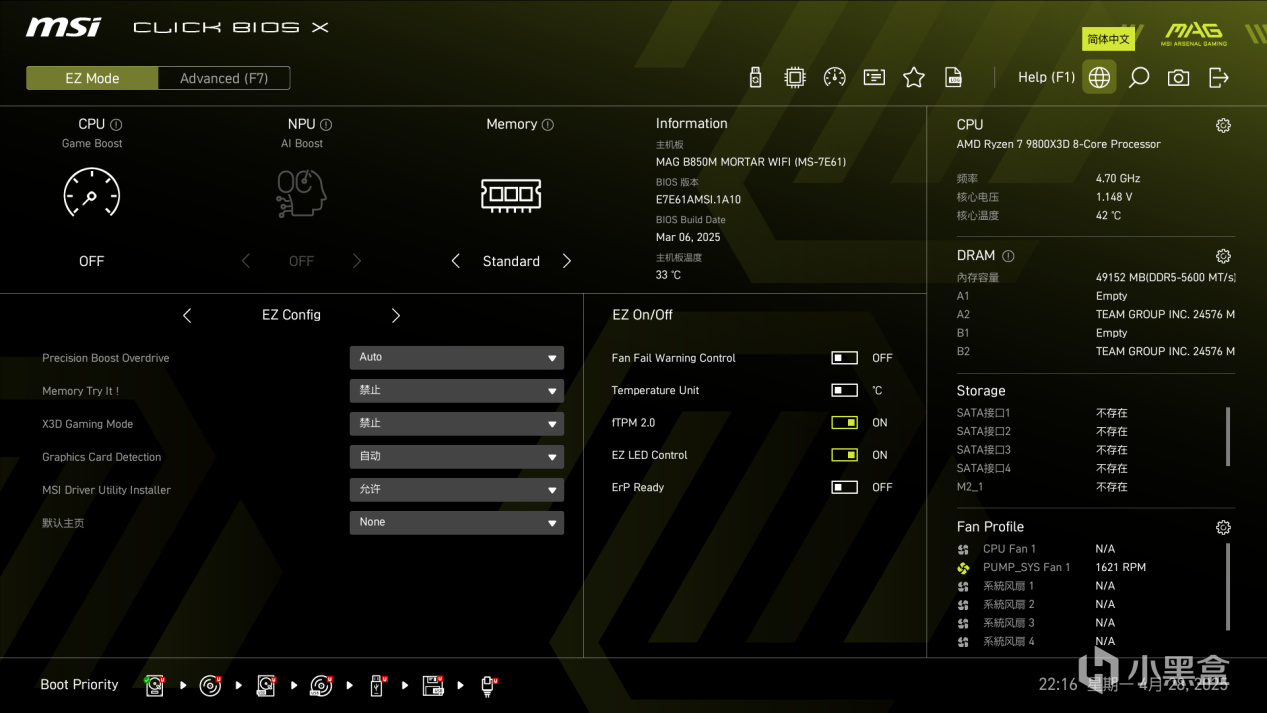Open Help (F1)
The width and height of the screenshot is (1267, 713).
click(1046, 77)
